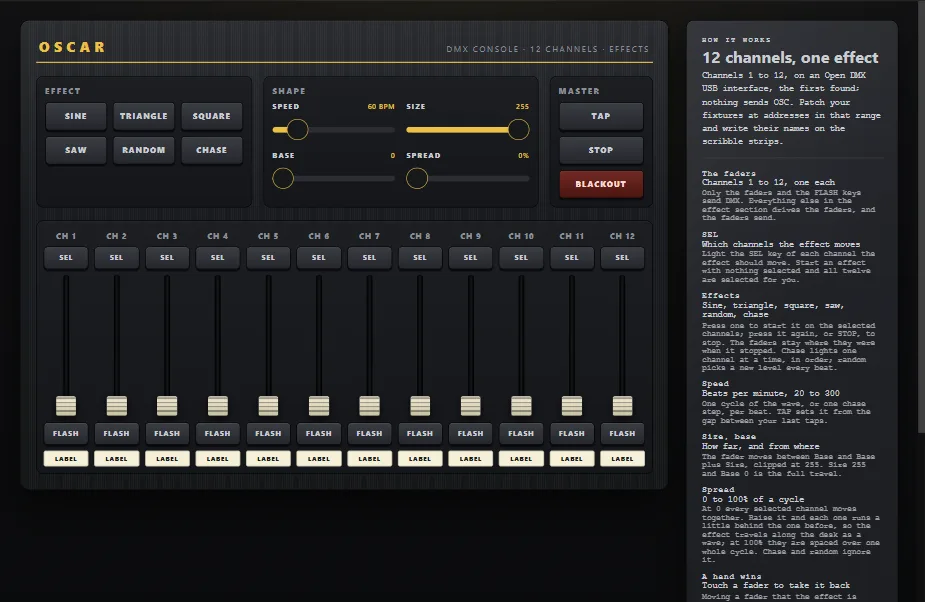925x602 pixels.
Task: Click the SPEED slider knob
Action: point(297,129)
